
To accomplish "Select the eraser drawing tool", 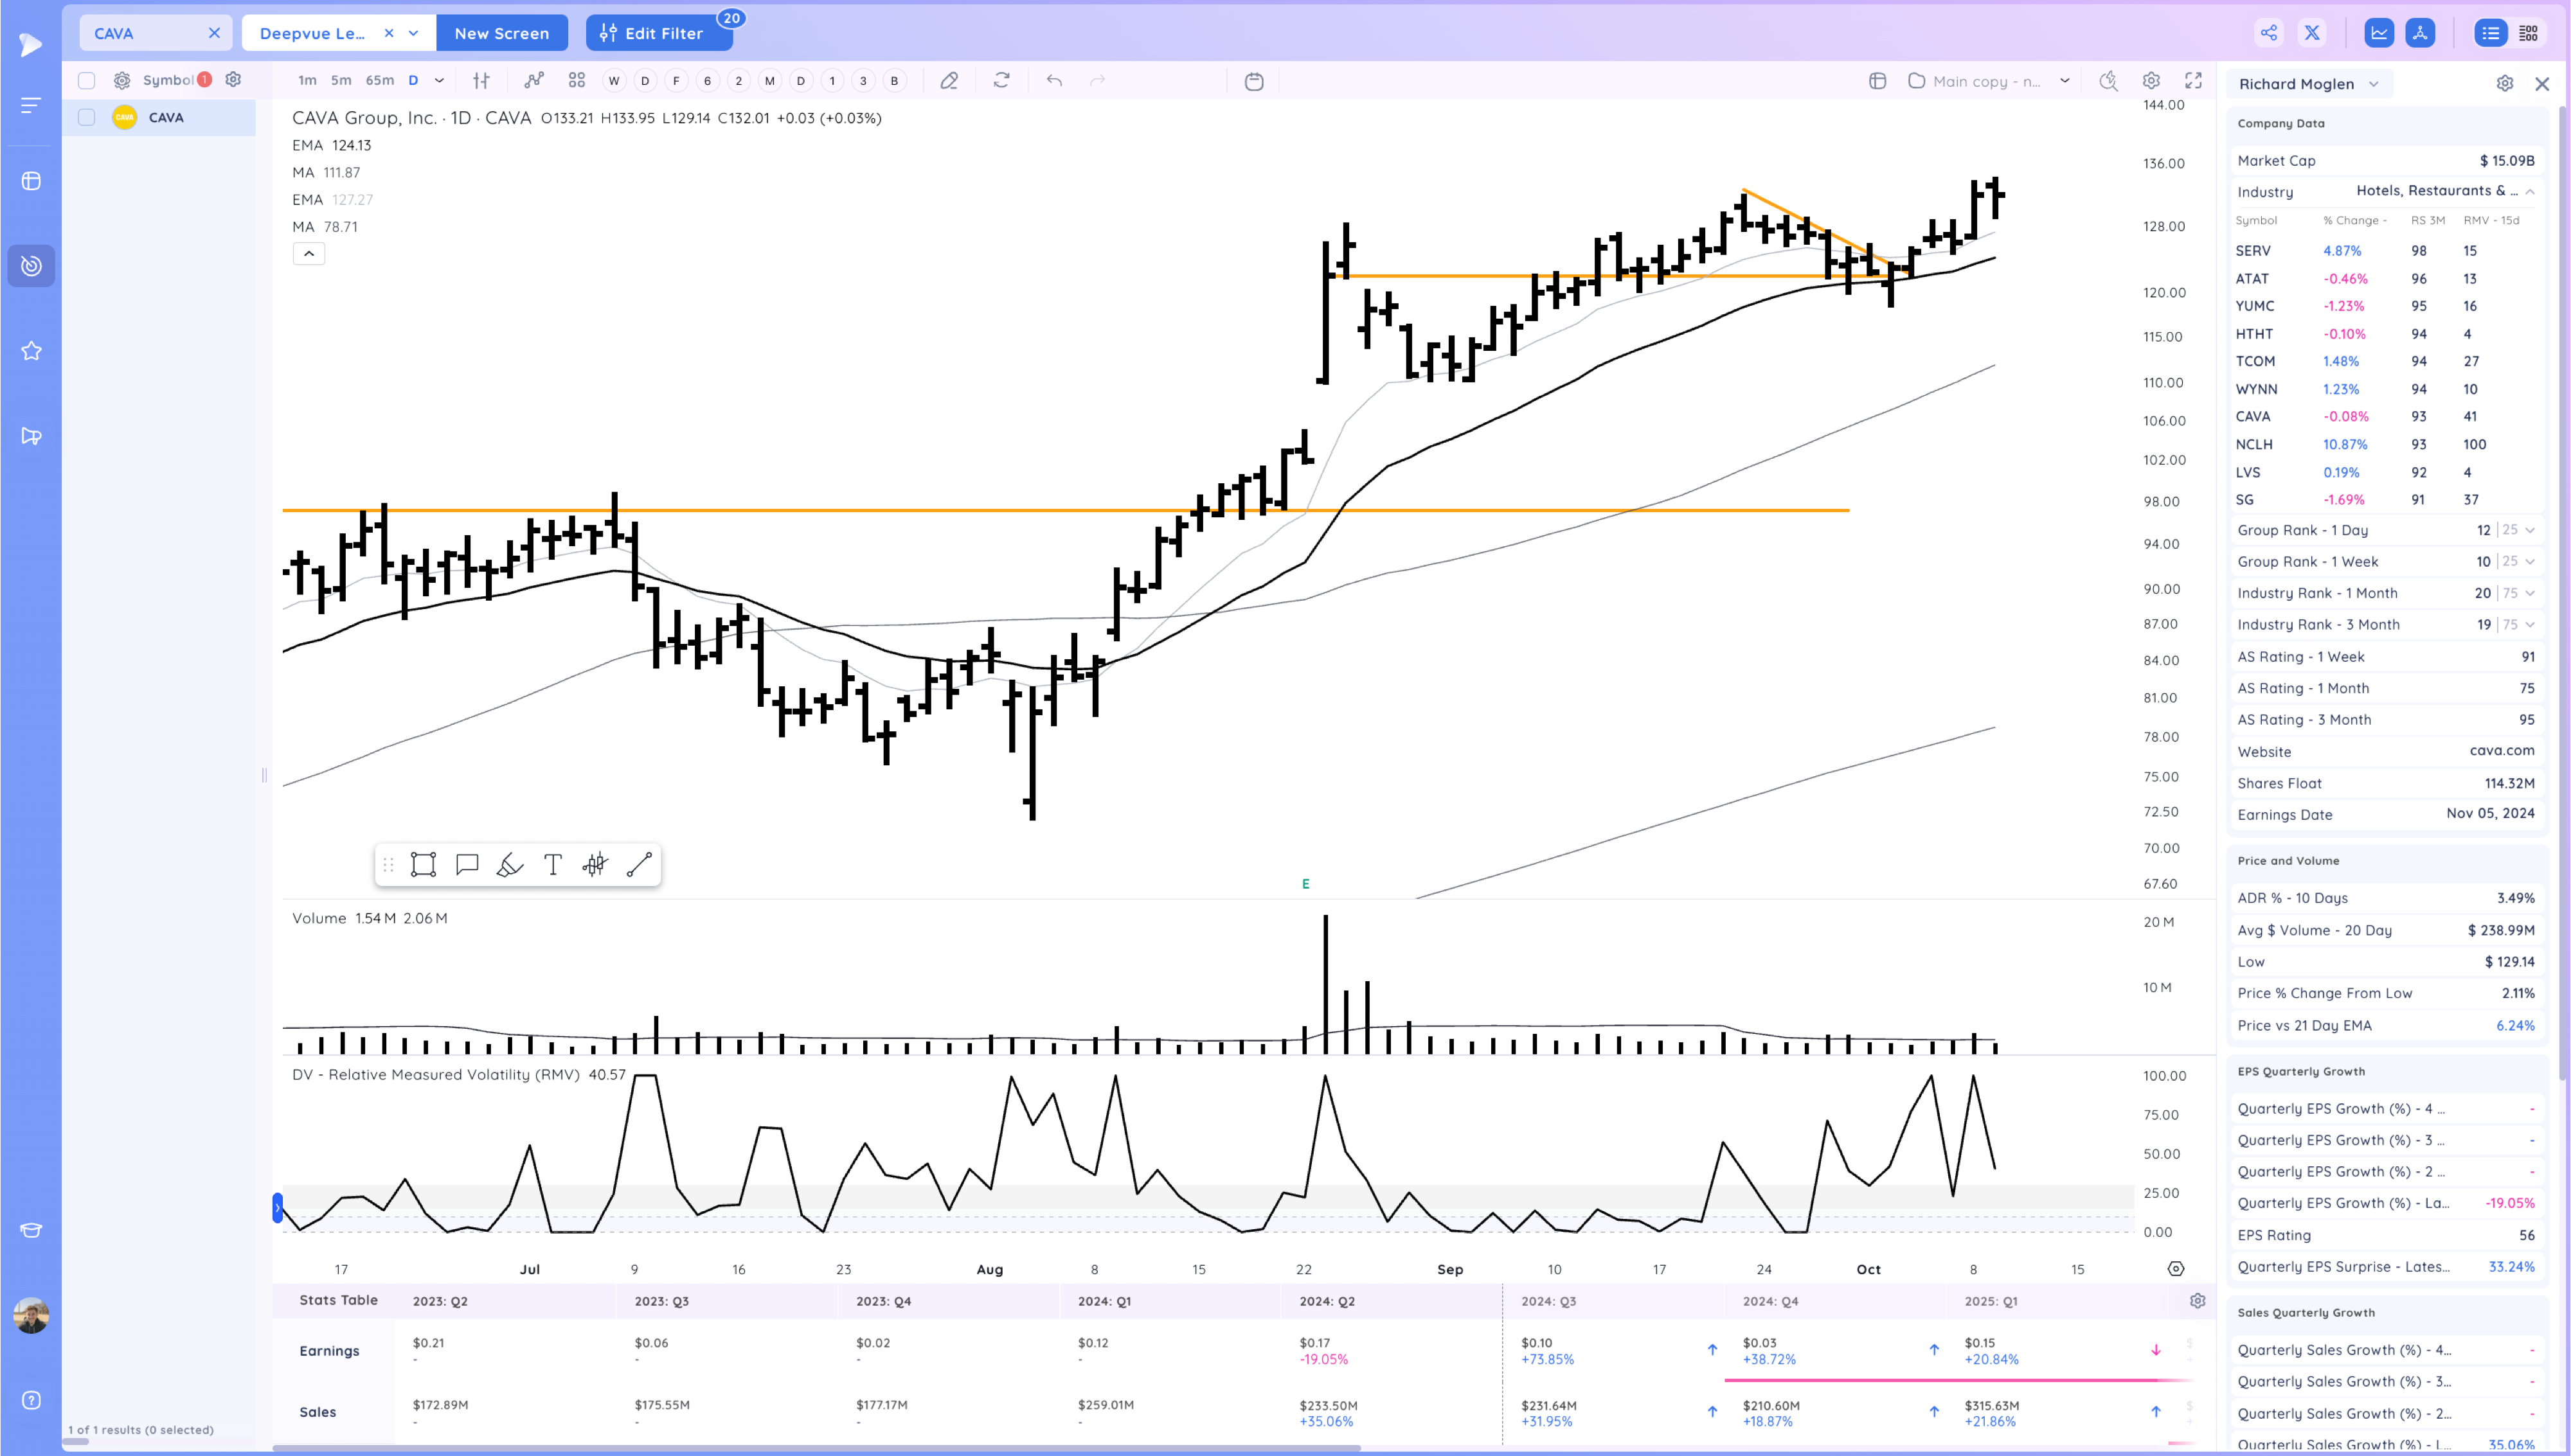I will 949,81.
